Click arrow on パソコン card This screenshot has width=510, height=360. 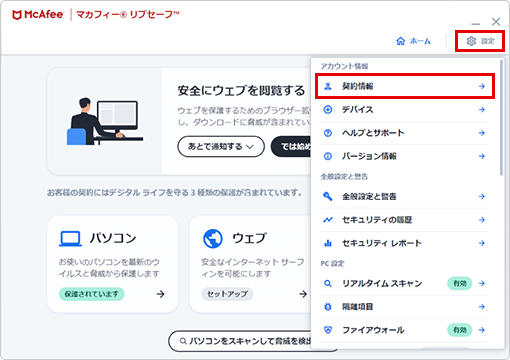(161, 294)
